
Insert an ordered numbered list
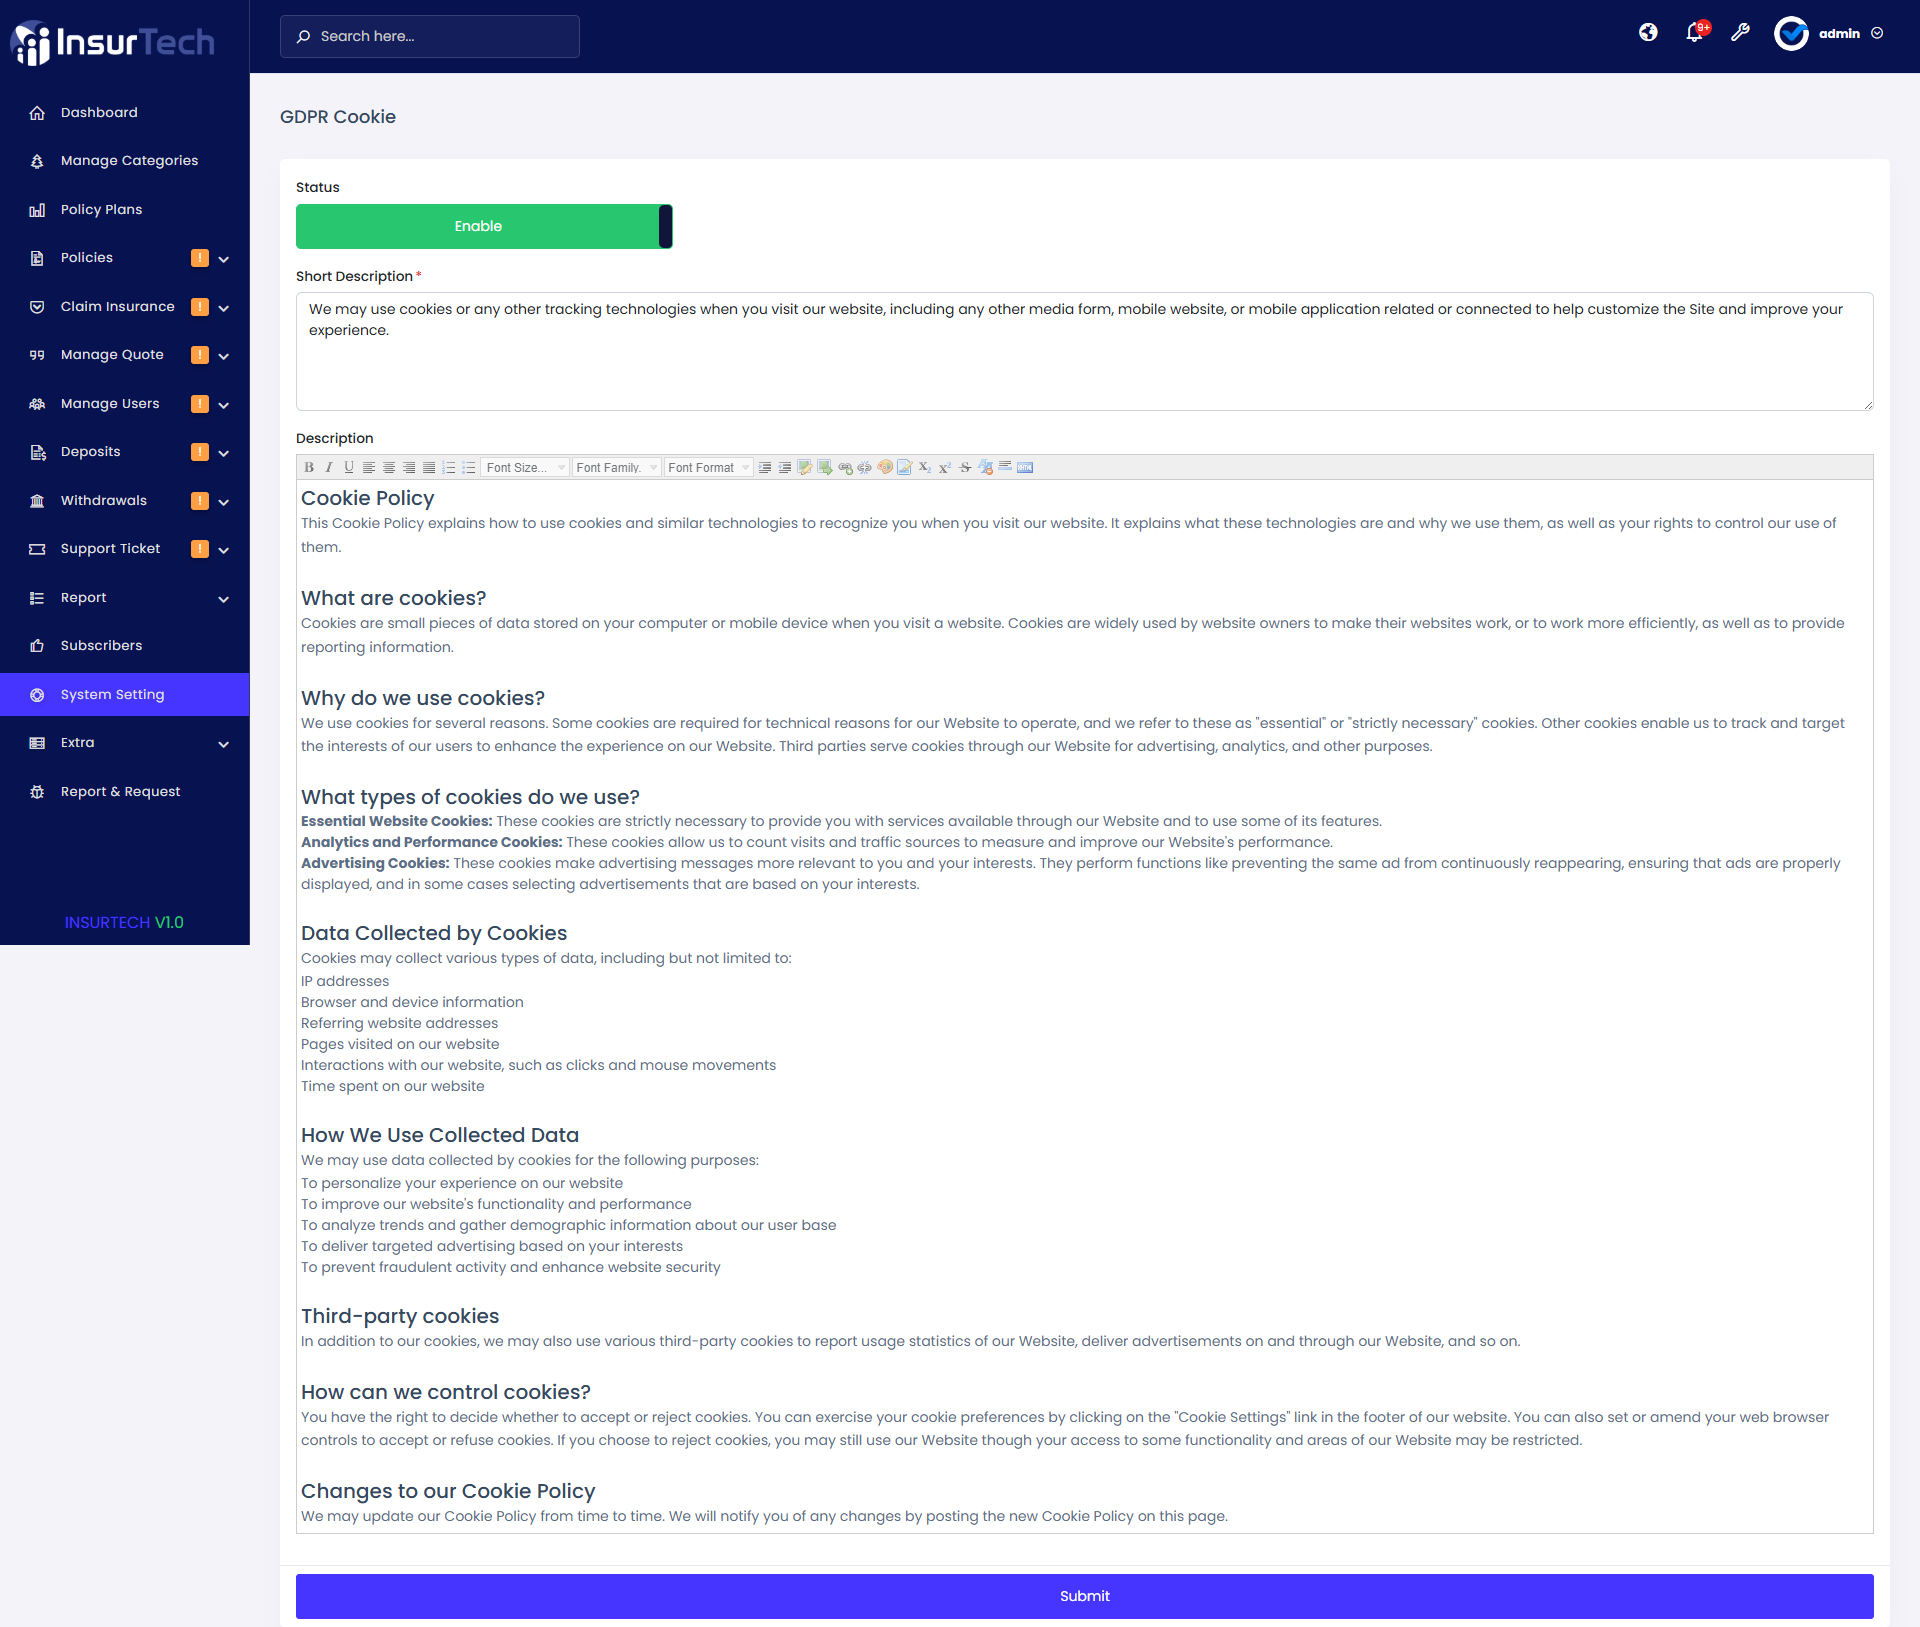tap(449, 467)
